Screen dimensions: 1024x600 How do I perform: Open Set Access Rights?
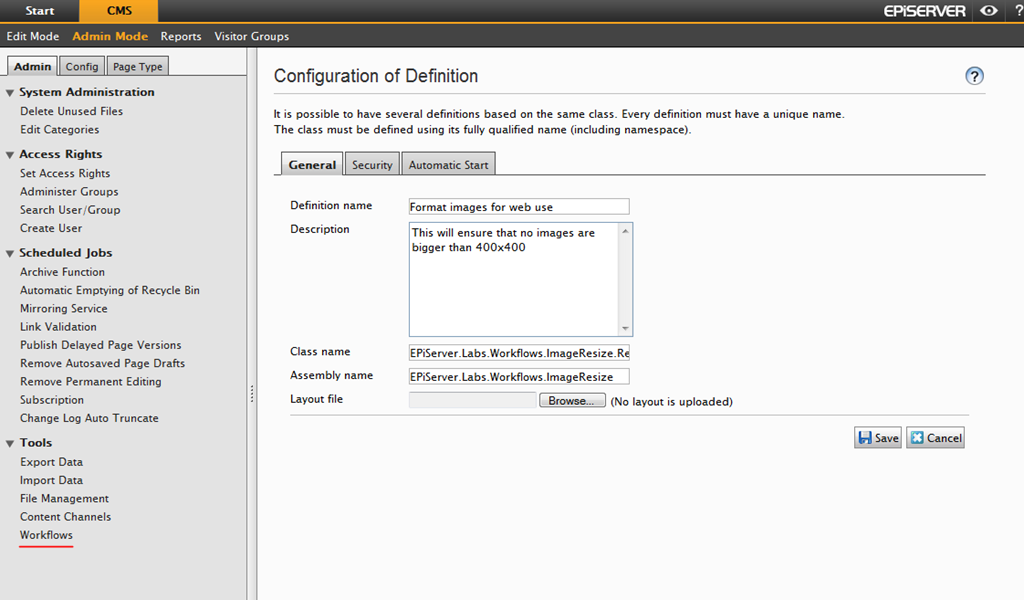65,173
